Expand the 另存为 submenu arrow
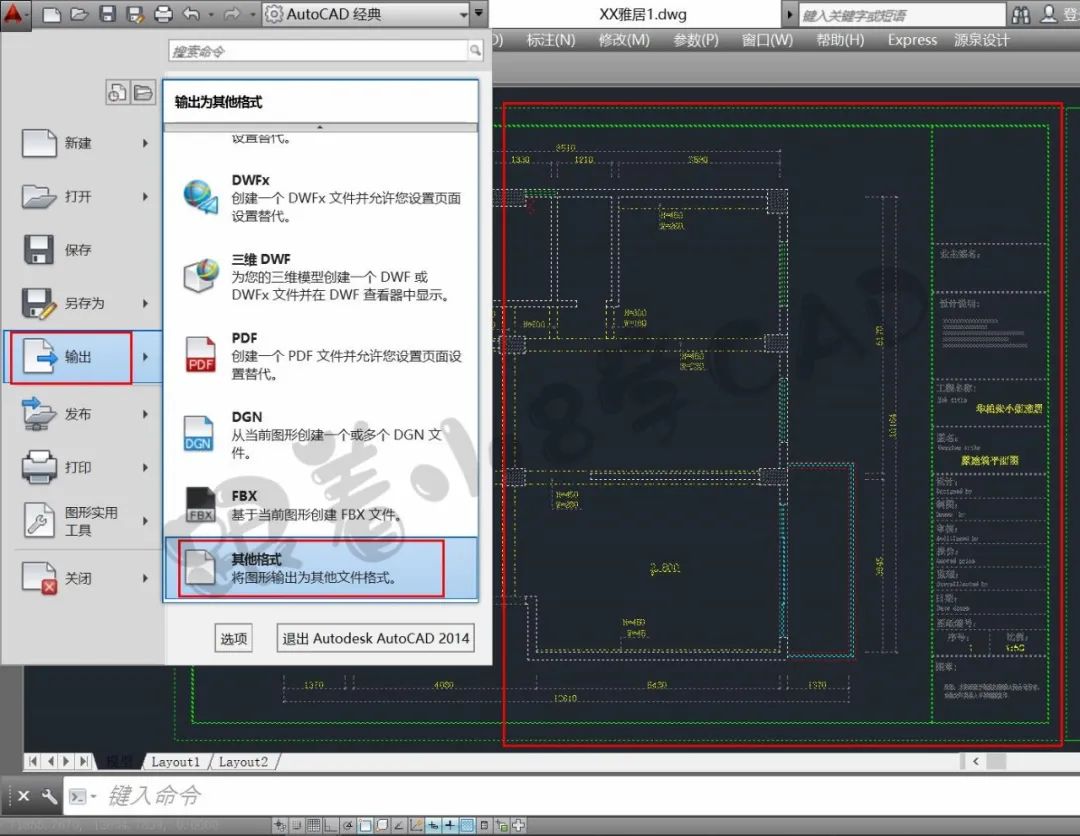Image resolution: width=1080 pixels, height=836 pixels. (145, 303)
